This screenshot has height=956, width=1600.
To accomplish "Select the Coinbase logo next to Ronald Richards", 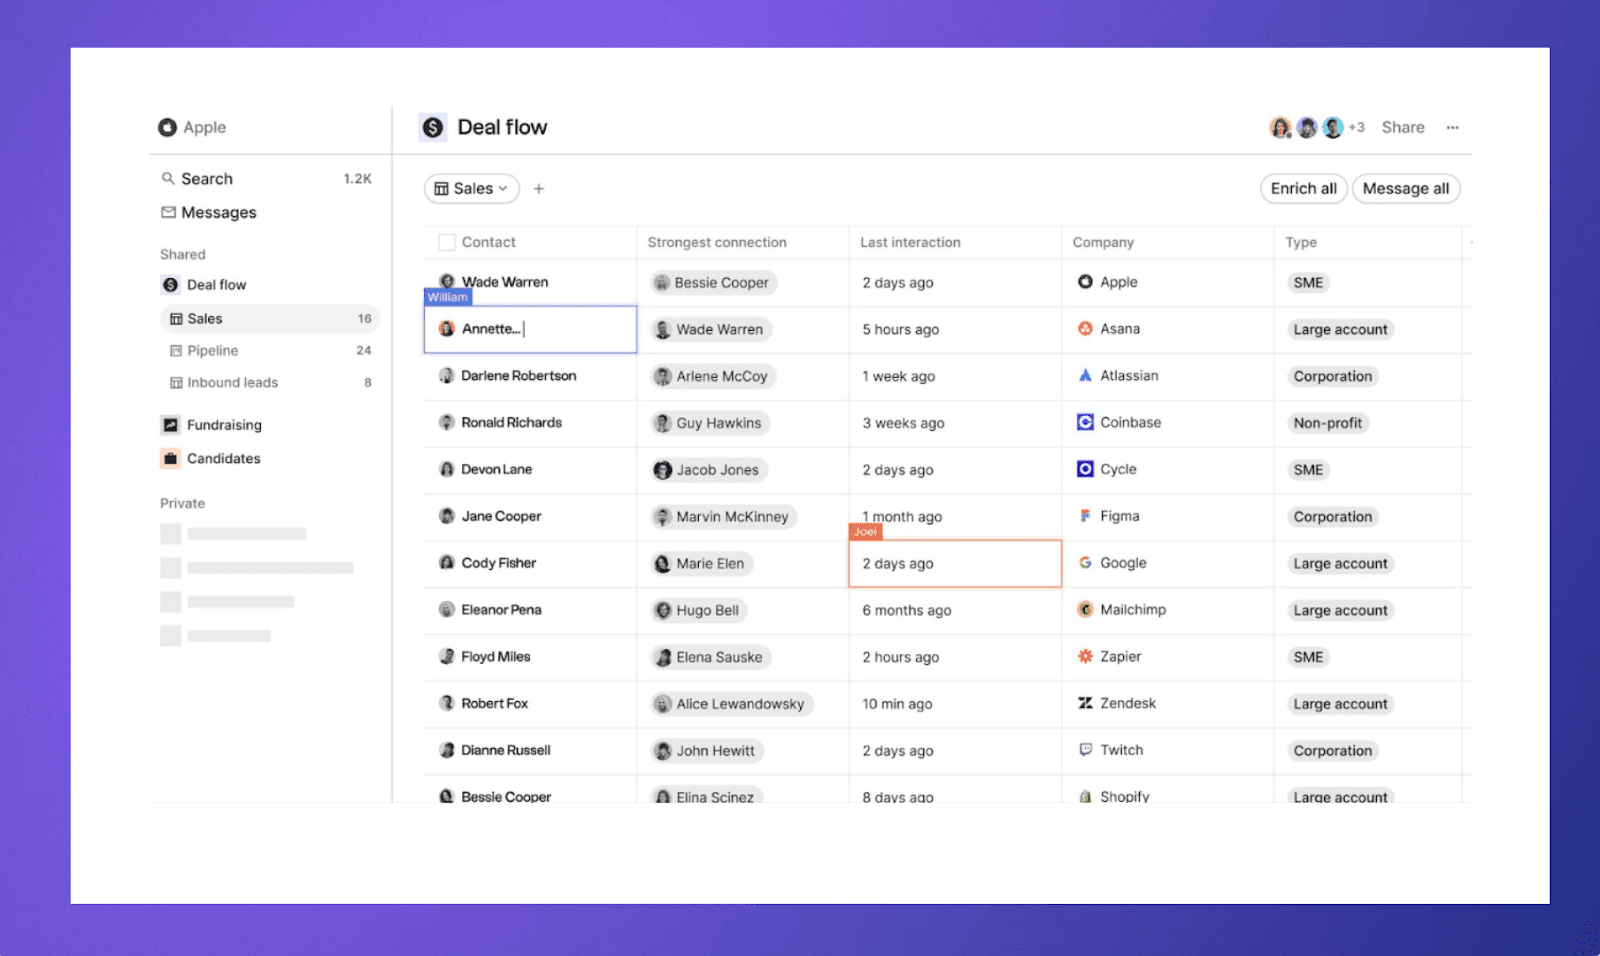I will (x=1085, y=422).
